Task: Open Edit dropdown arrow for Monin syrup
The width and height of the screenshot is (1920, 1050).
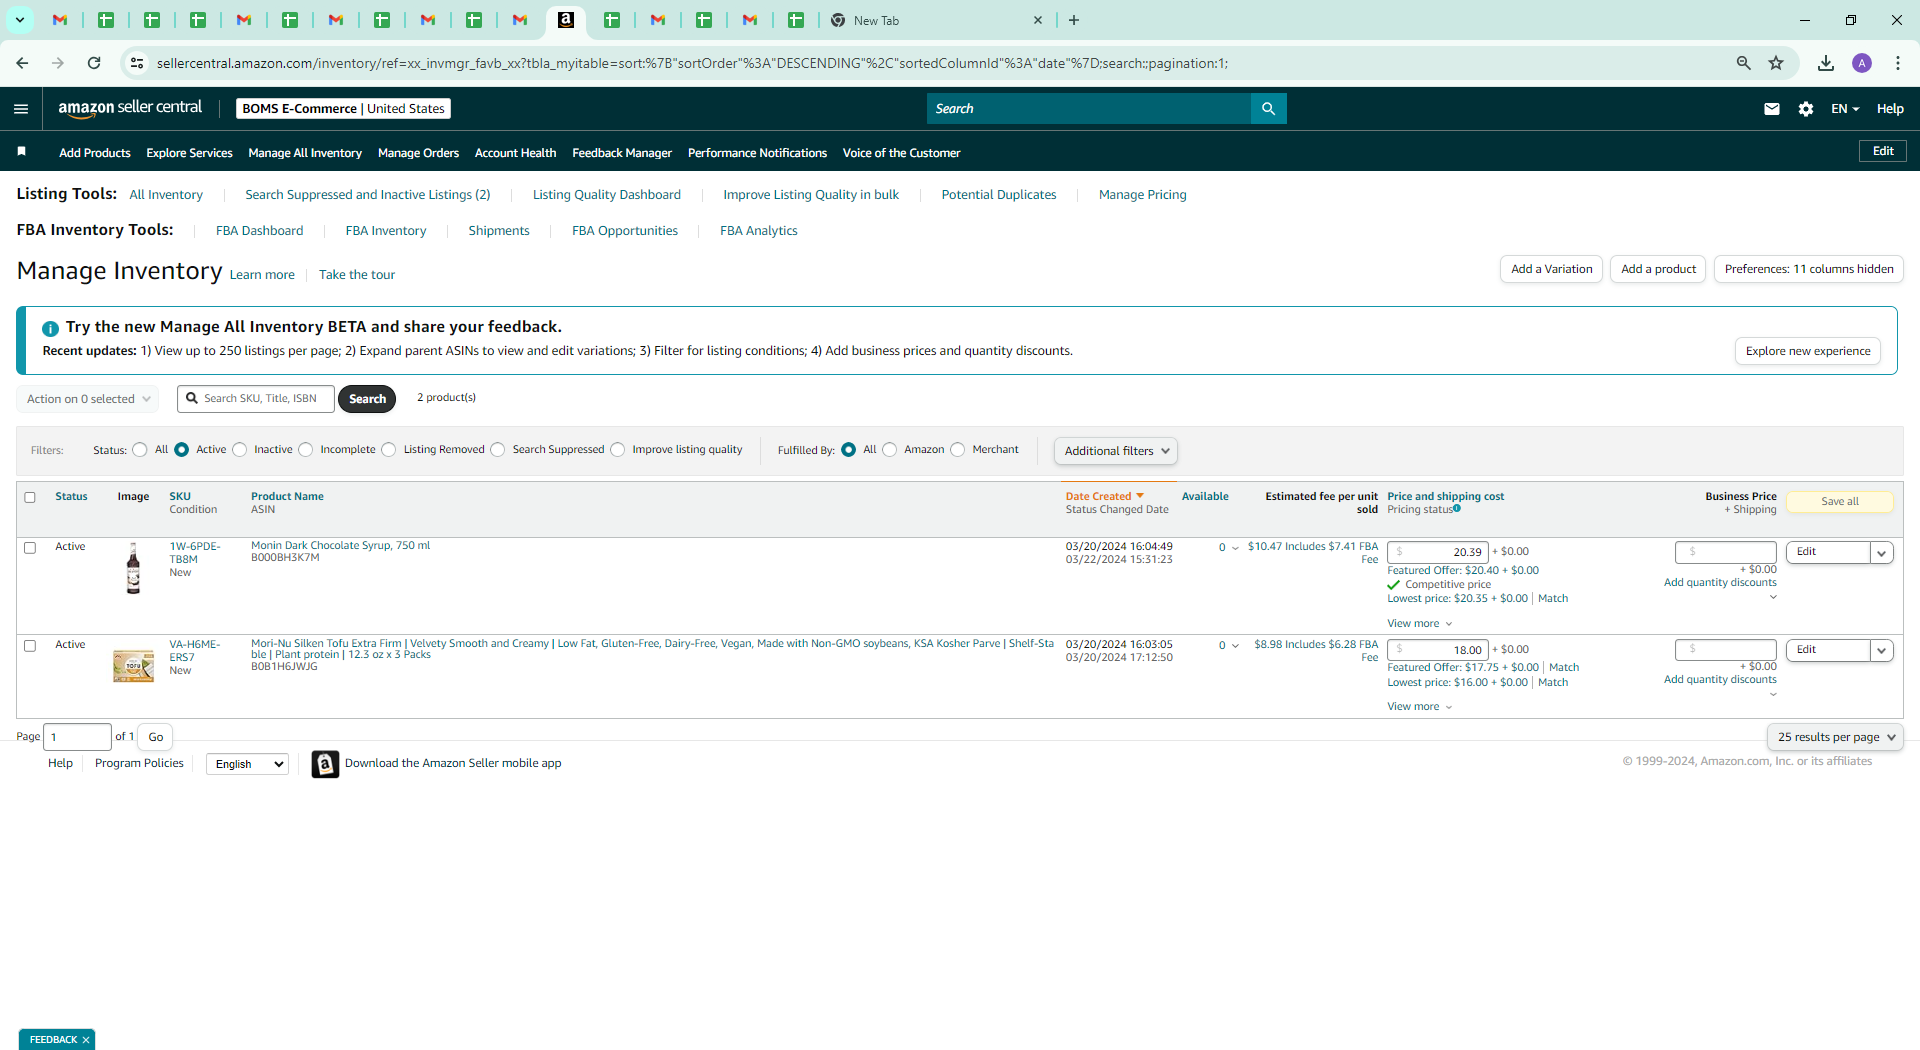Action: tap(1882, 553)
